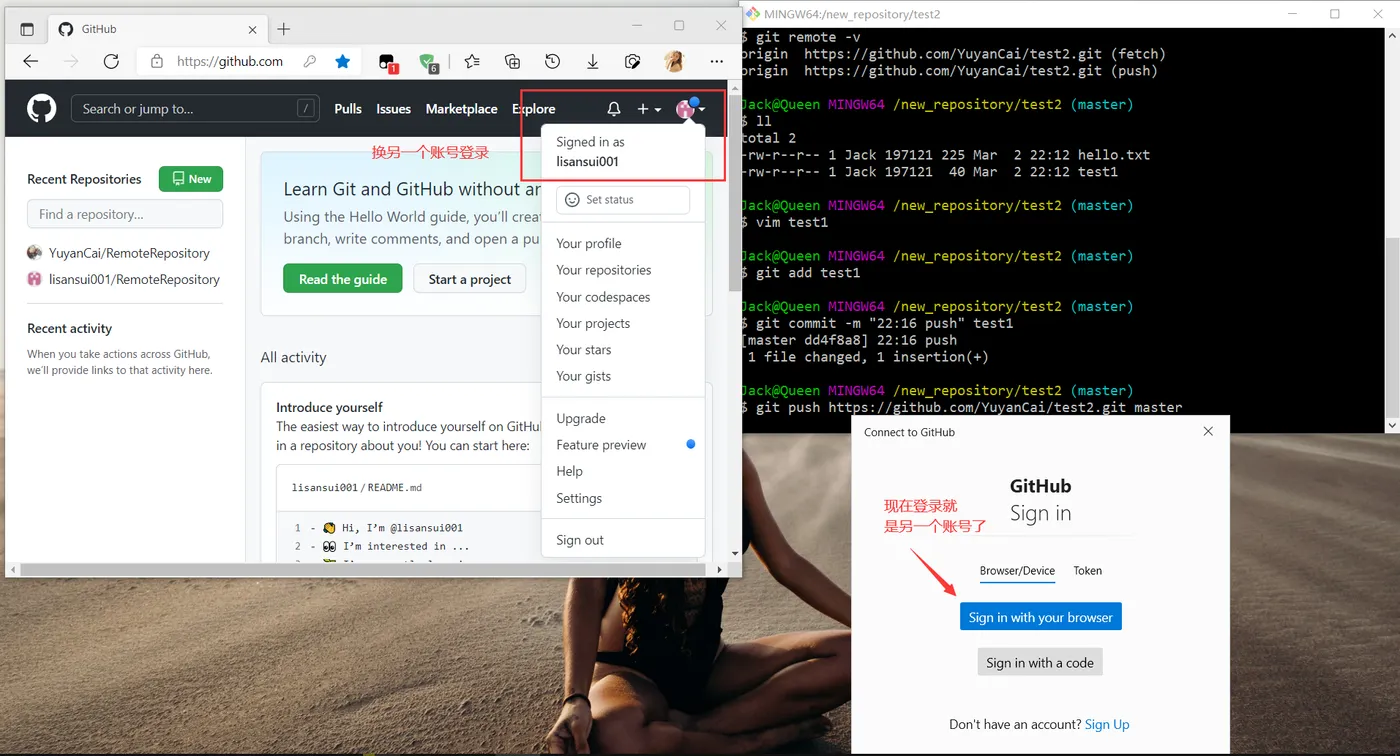Click the All activity heading
This screenshot has width=1400, height=756.
point(293,357)
